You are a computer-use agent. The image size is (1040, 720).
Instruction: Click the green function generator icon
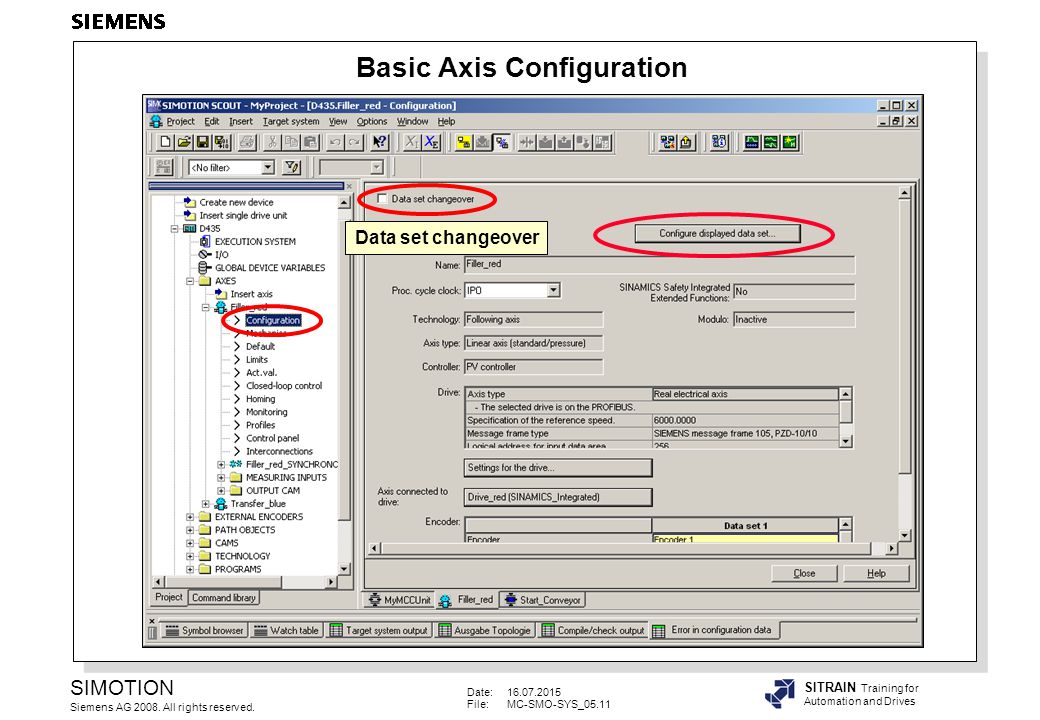[771, 143]
